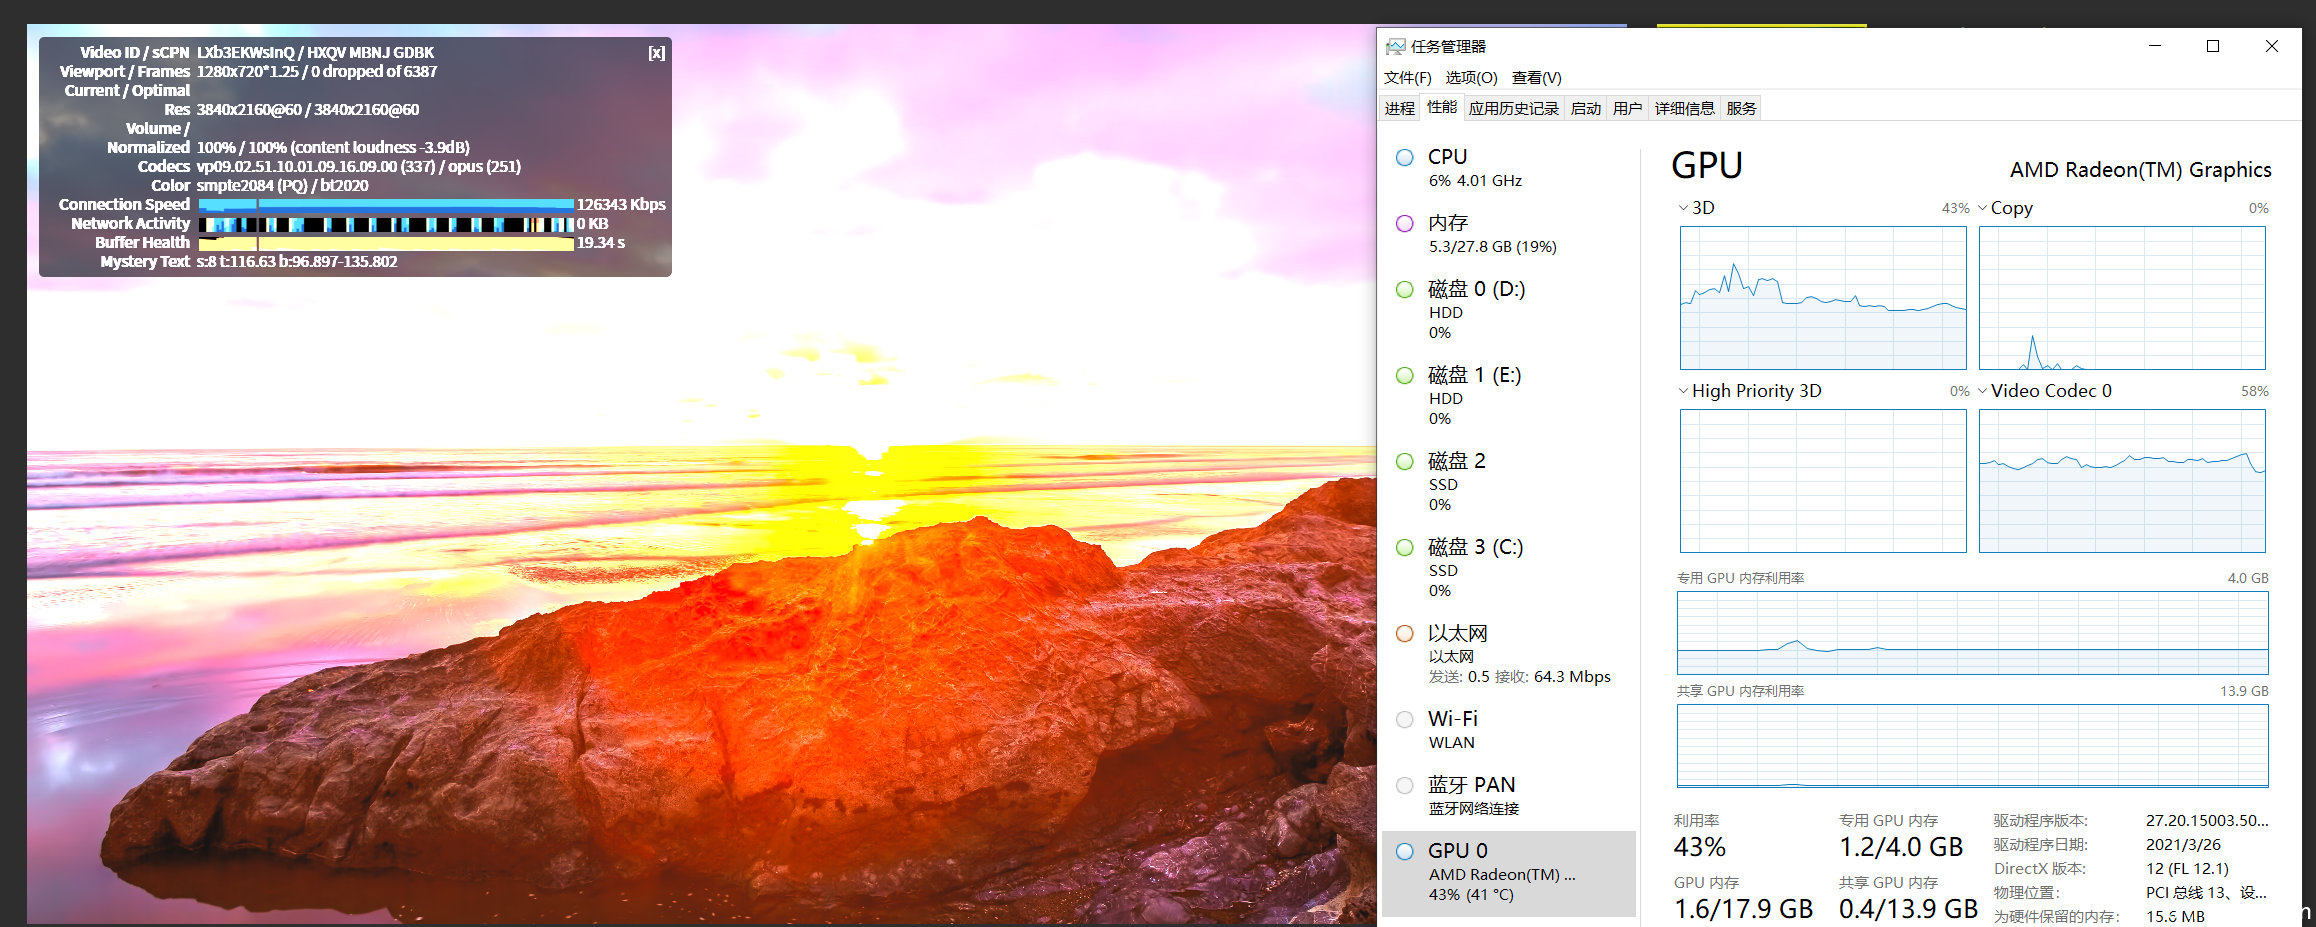Viewport: 2316px width, 927px height.
Task: Select the 内存 performance entry
Action: point(1508,234)
